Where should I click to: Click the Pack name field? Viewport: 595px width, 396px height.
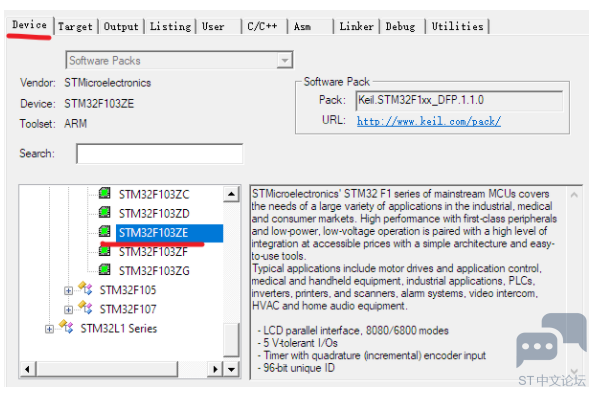pos(459,101)
